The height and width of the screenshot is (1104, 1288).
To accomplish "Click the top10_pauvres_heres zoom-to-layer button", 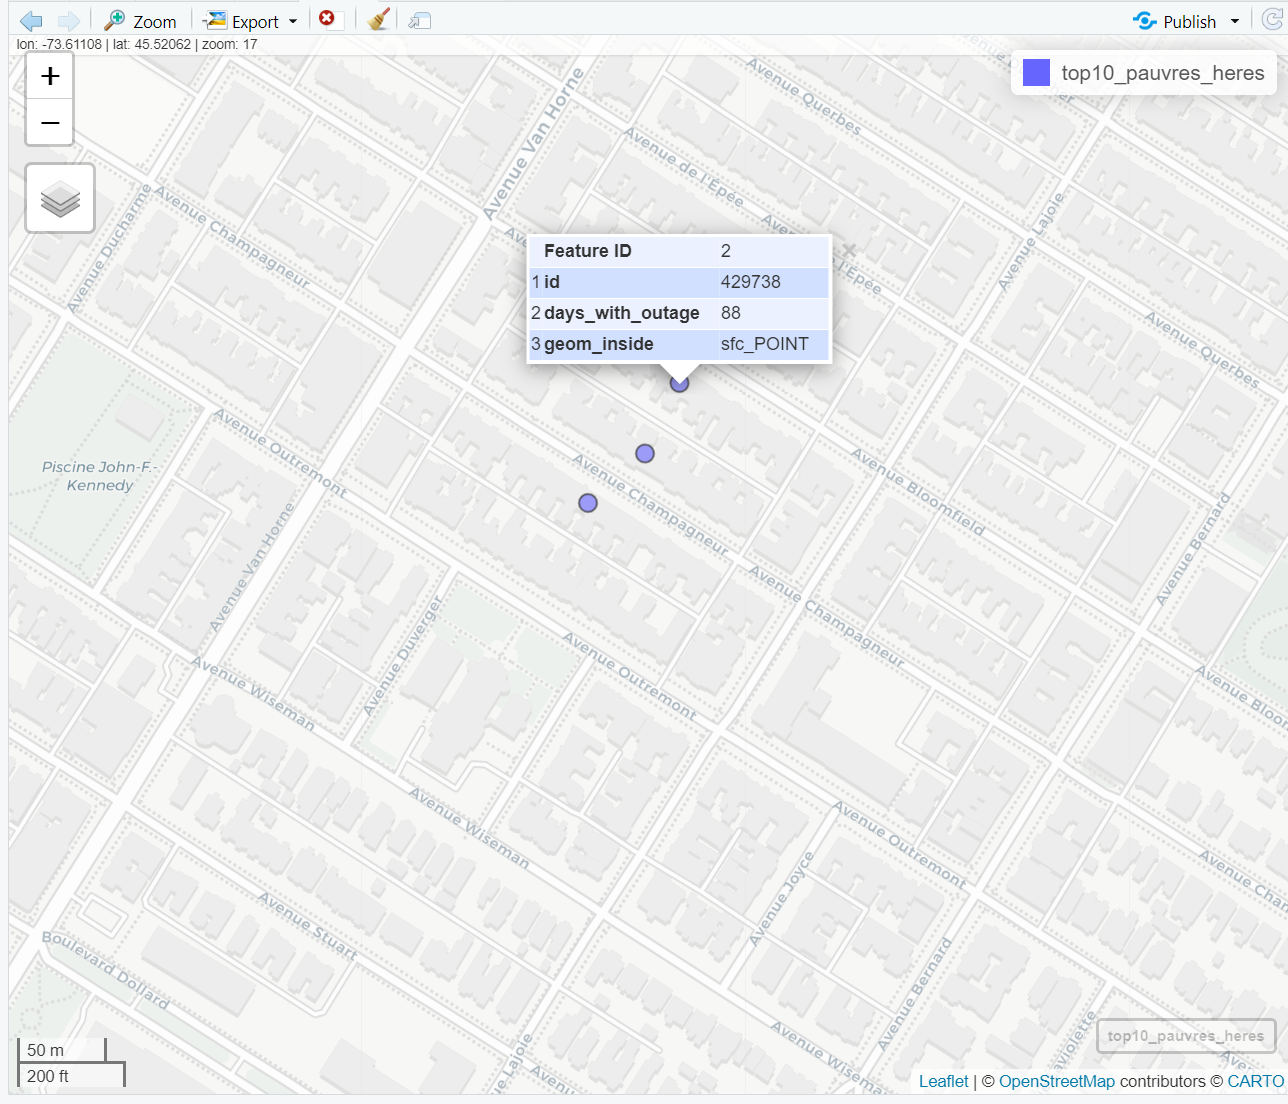I will [1185, 1035].
